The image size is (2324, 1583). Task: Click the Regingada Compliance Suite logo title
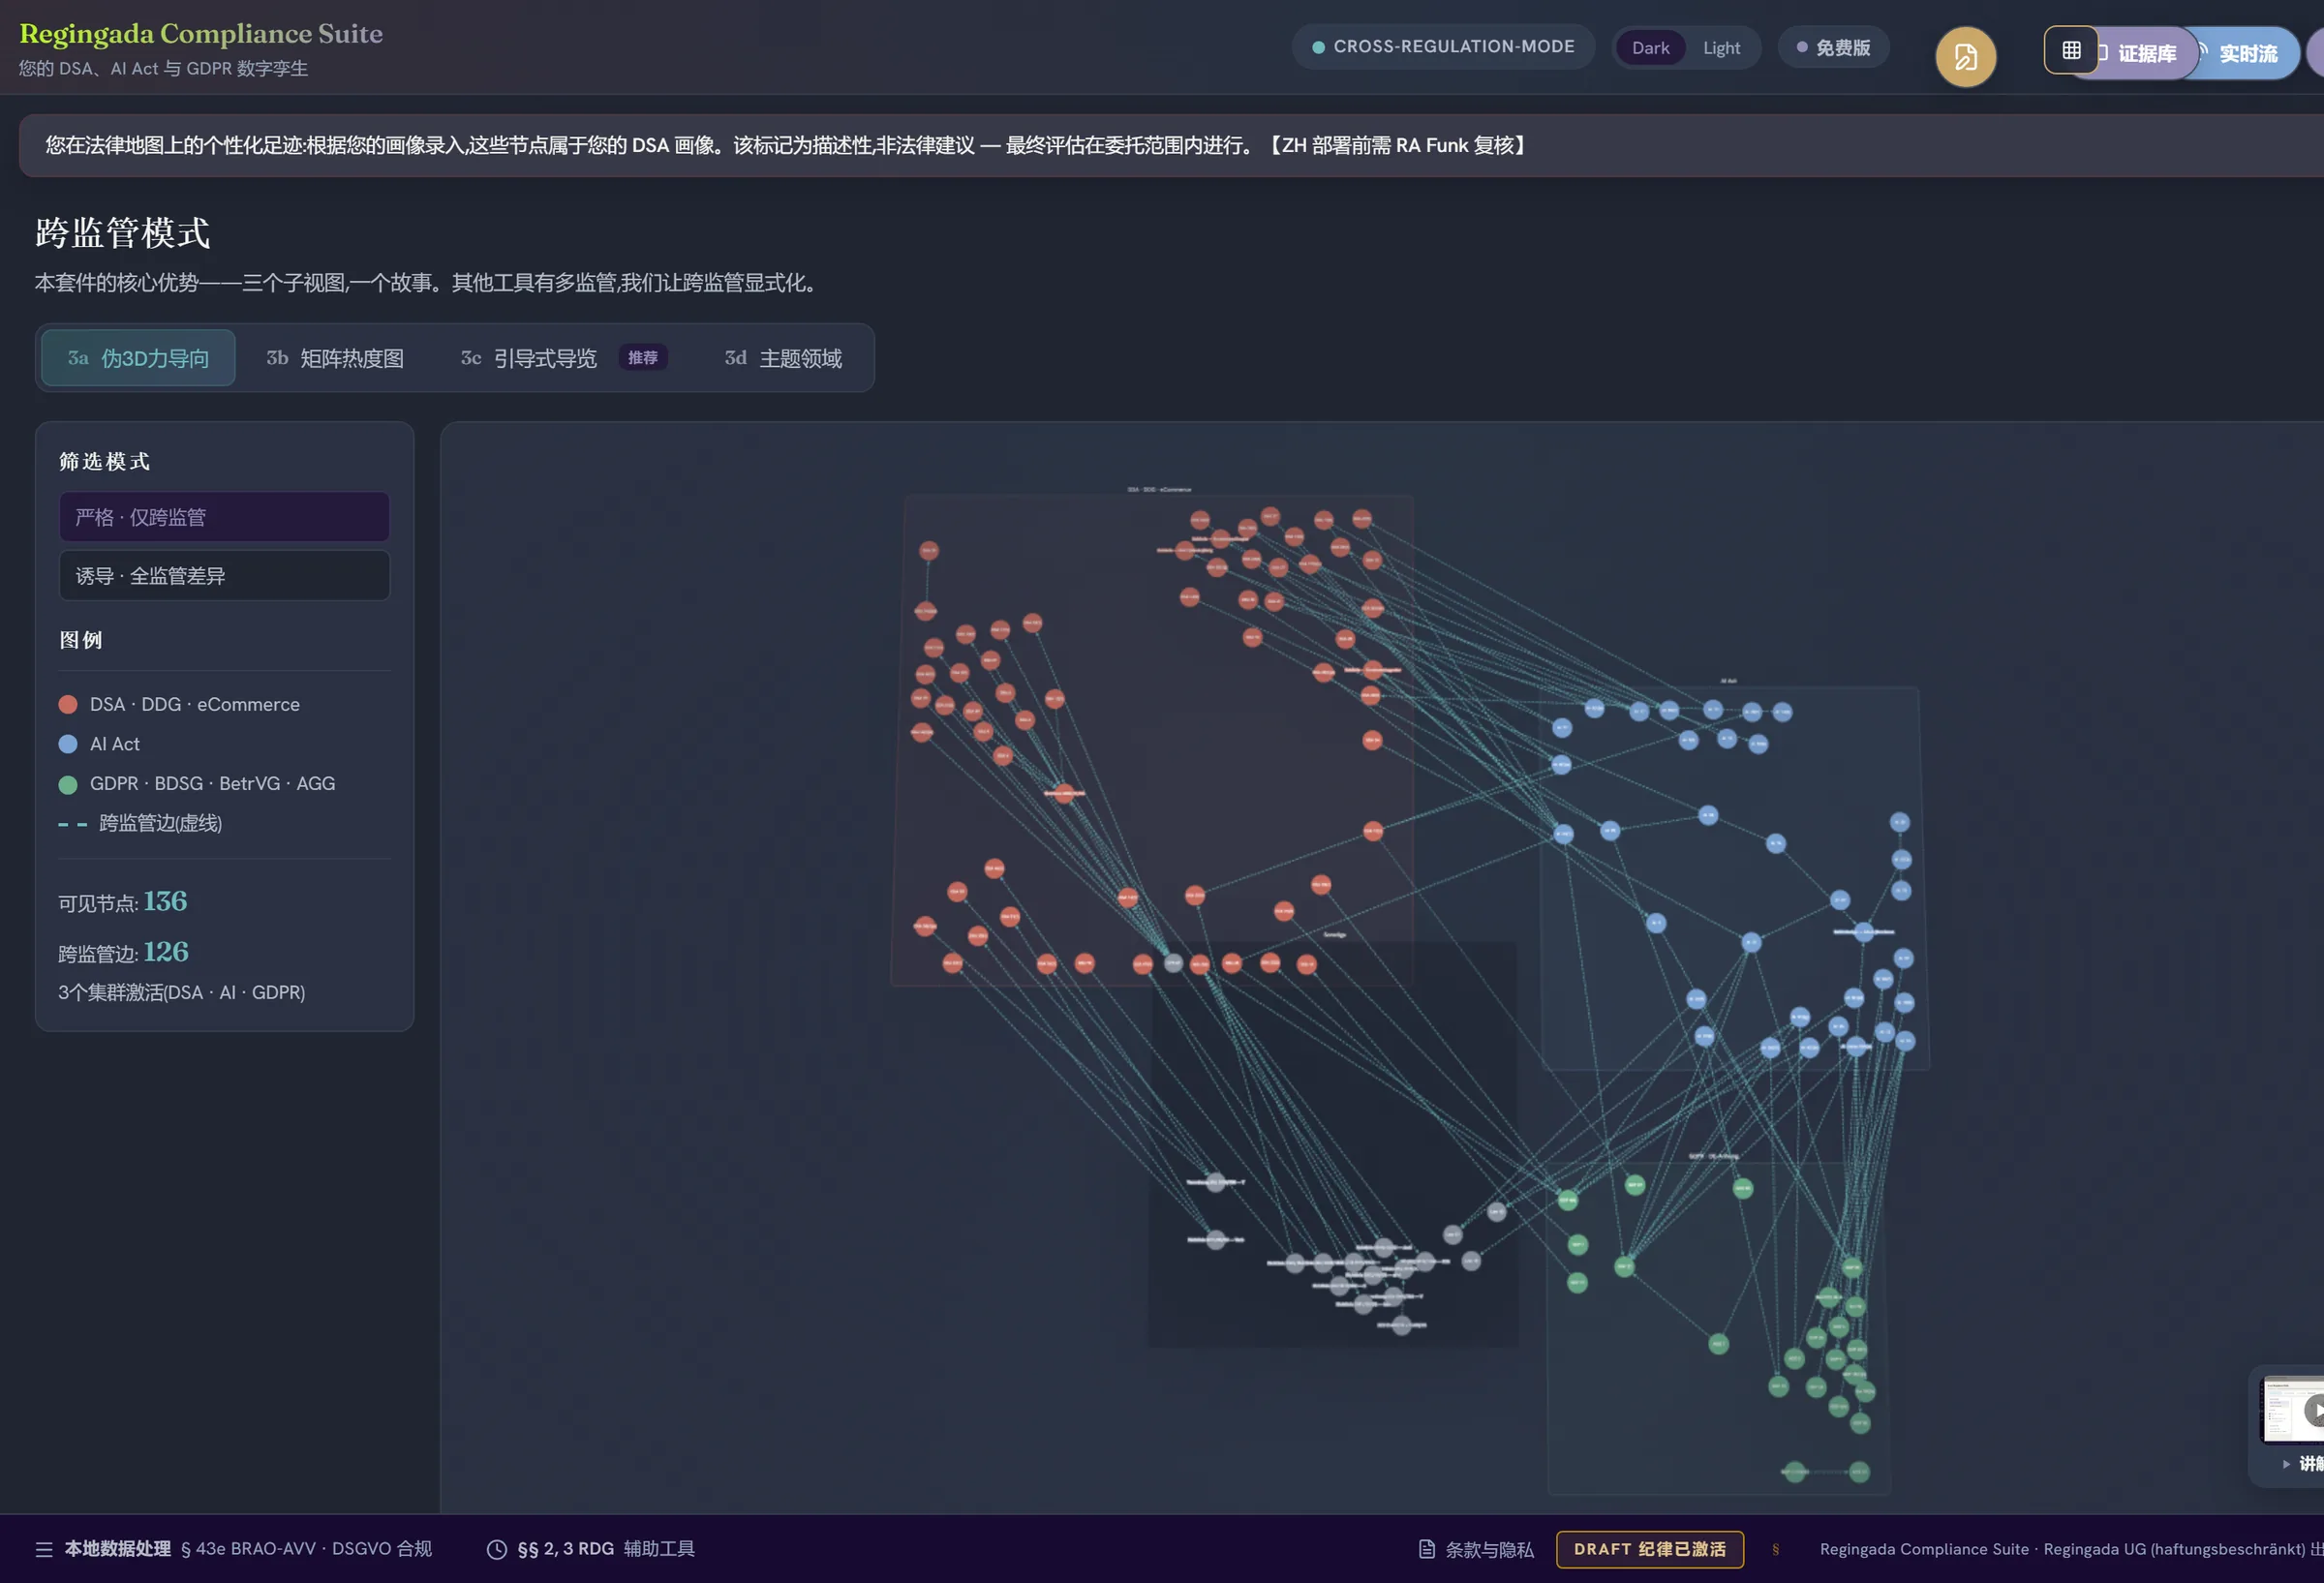(x=201, y=33)
